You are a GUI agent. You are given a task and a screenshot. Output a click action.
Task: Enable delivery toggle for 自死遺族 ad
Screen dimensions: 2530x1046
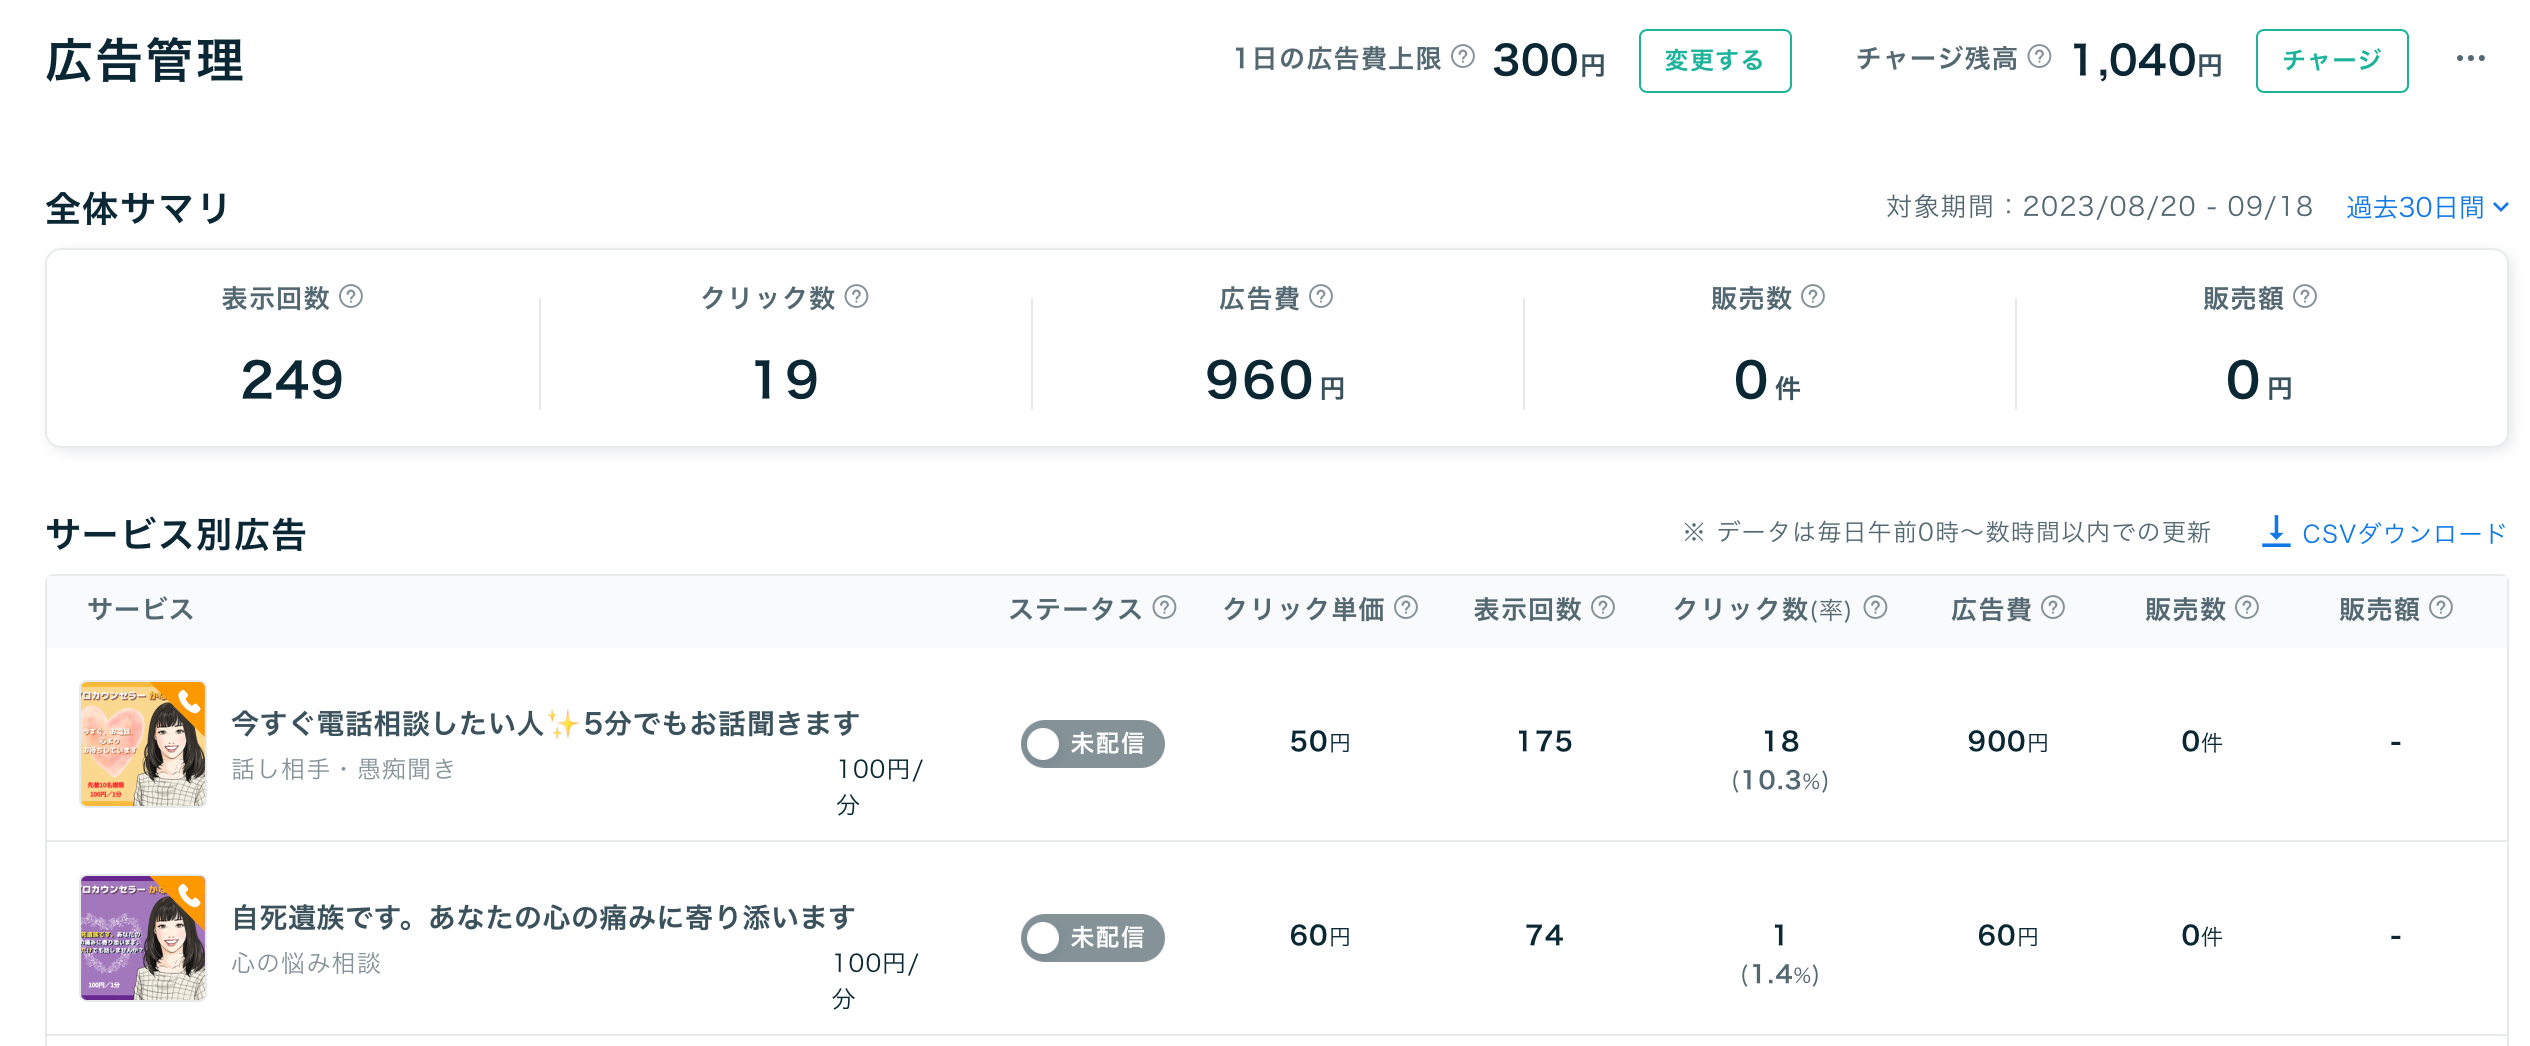[x=1092, y=938]
